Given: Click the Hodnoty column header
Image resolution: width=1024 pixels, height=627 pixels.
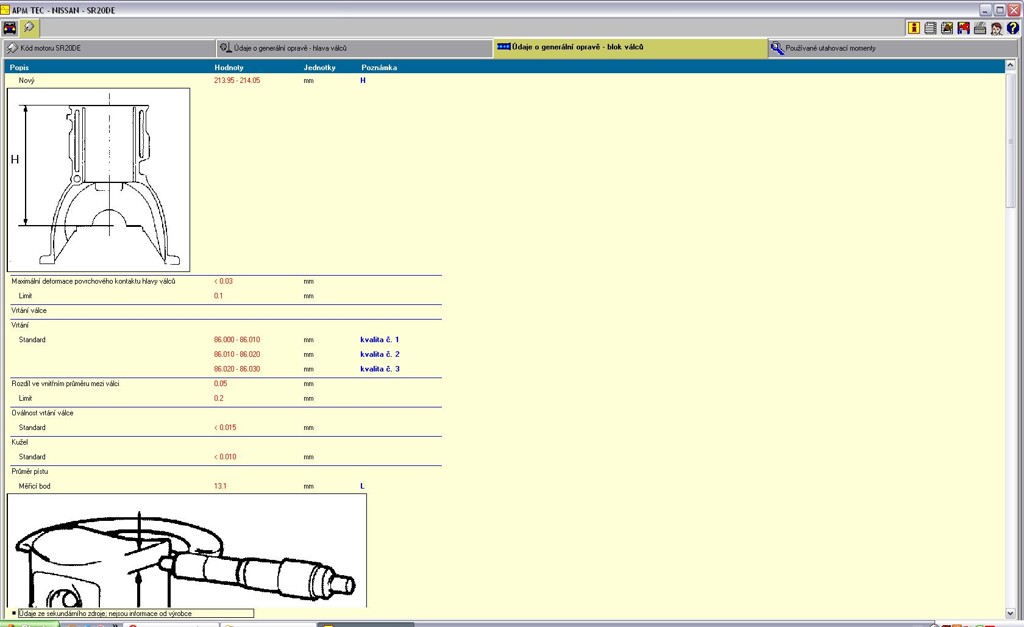Looking at the screenshot, I should [x=229, y=67].
